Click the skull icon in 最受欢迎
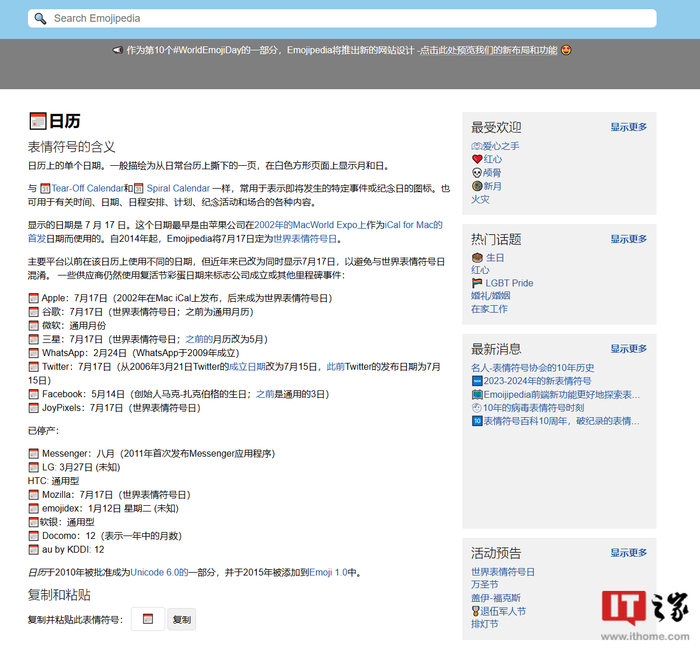The width and height of the screenshot is (700, 651). pyautogui.click(x=477, y=172)
